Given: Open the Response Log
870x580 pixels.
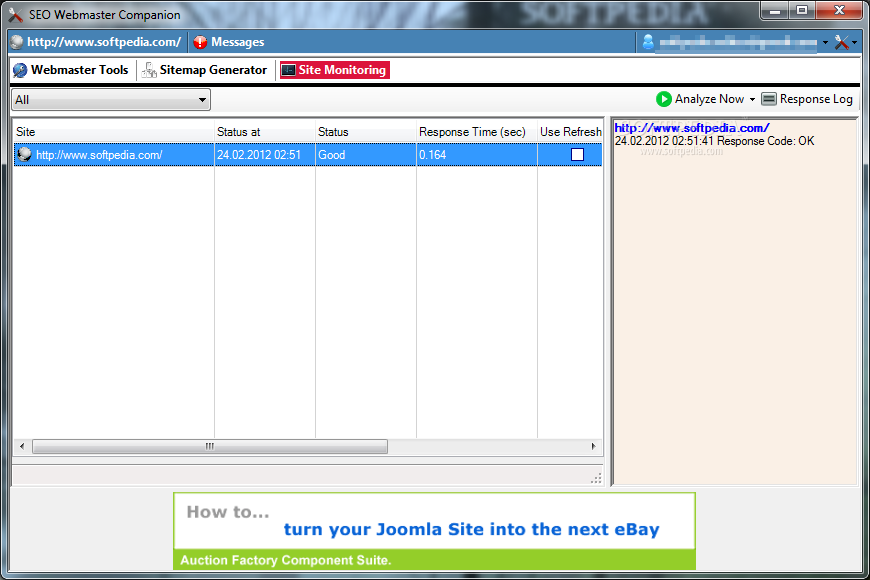Looking at the screenshot, I should (x=807, y=99).
